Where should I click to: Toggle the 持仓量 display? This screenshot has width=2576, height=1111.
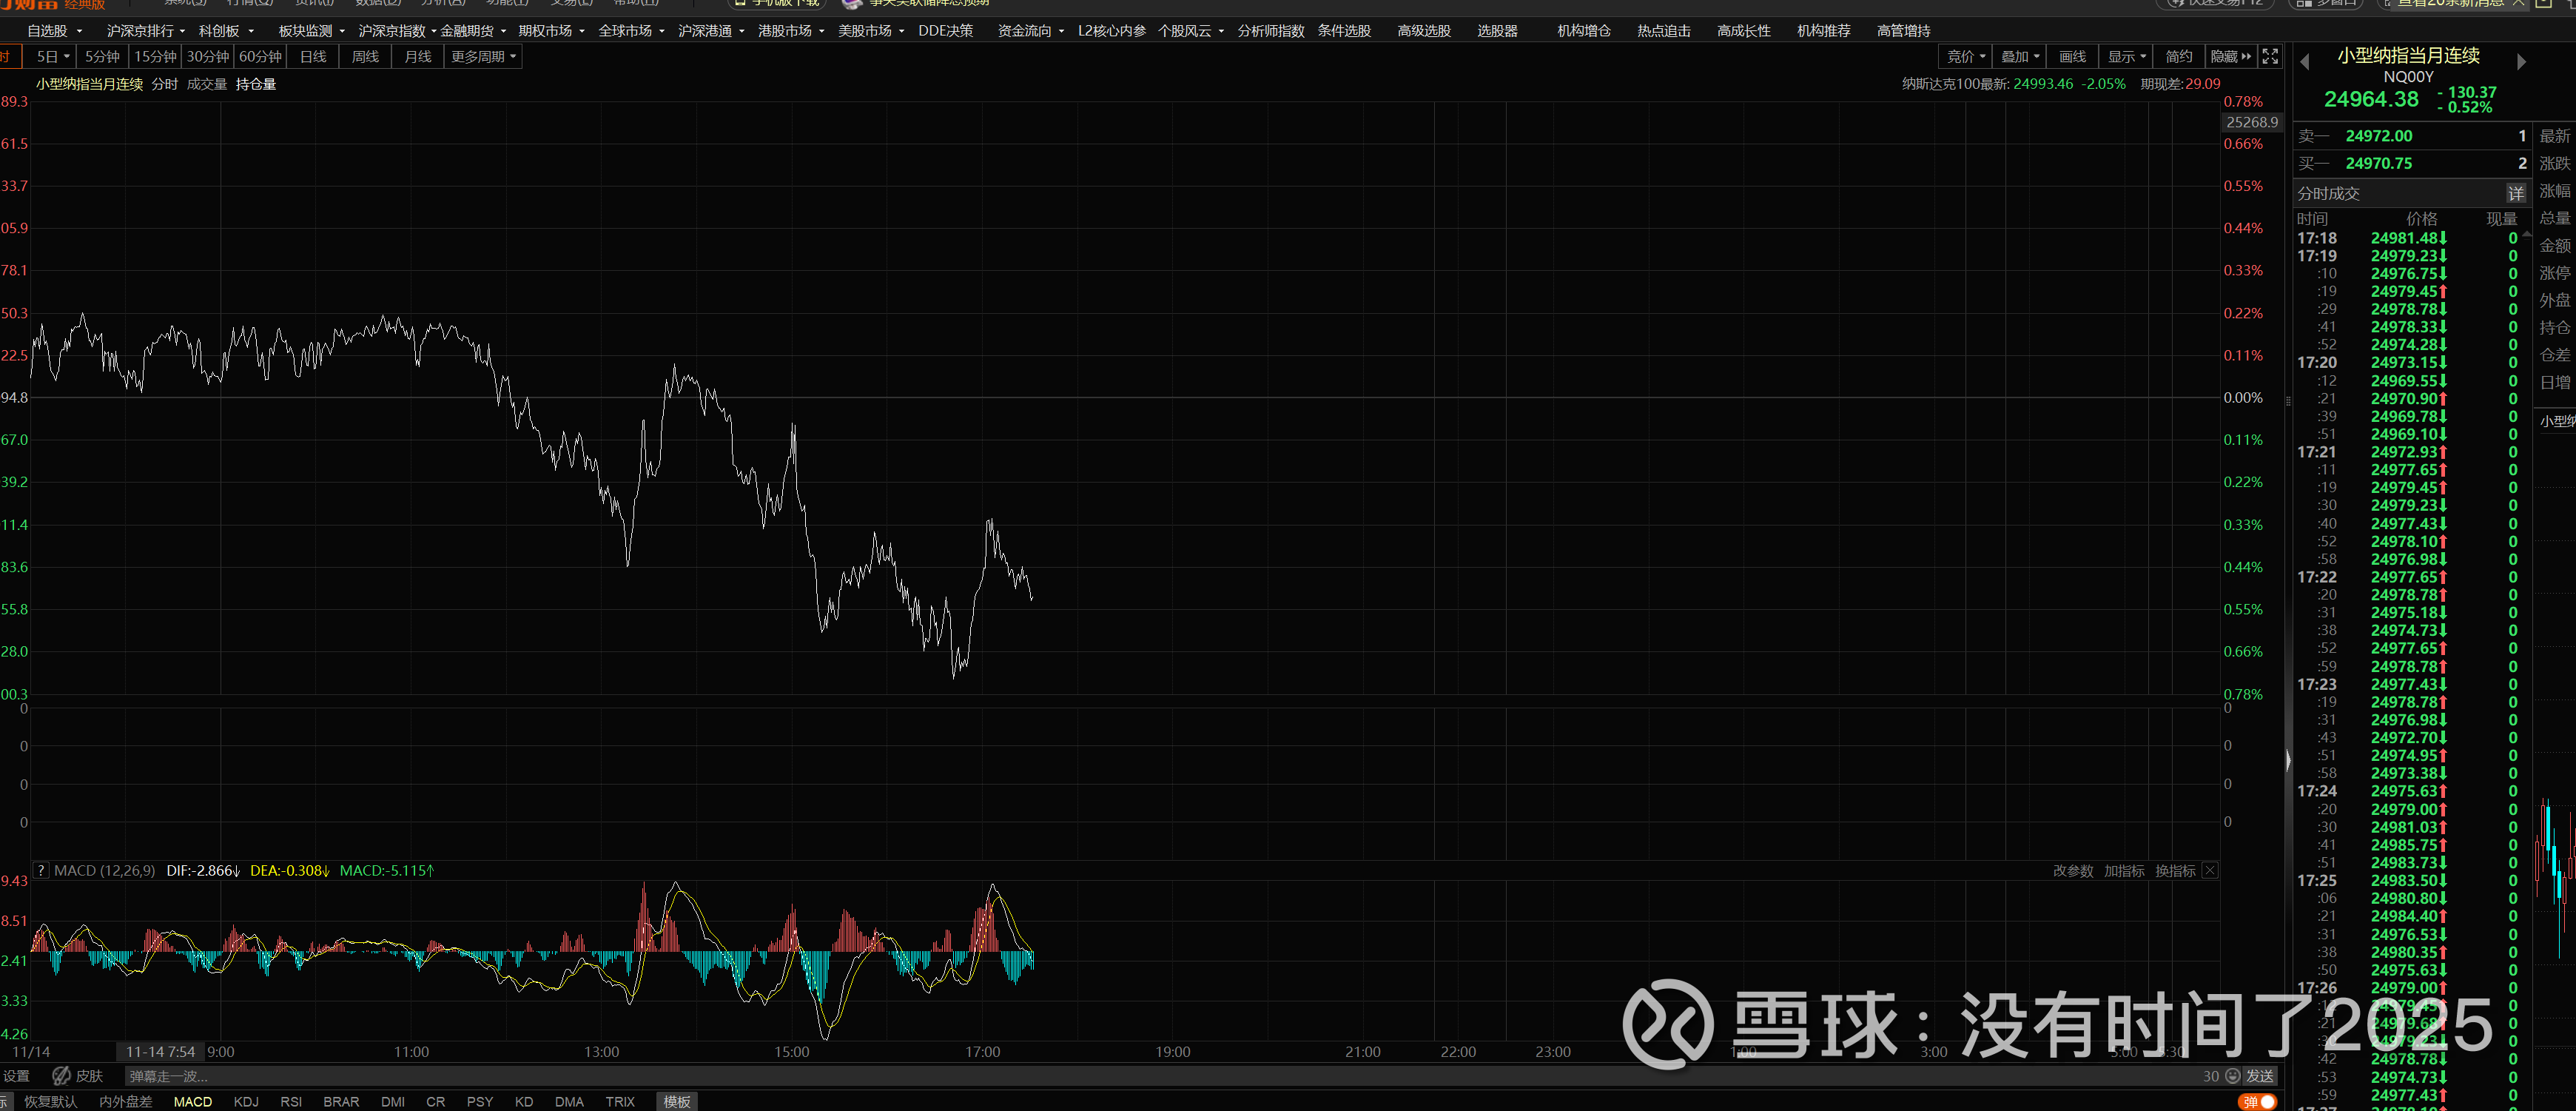pos(256,84)
